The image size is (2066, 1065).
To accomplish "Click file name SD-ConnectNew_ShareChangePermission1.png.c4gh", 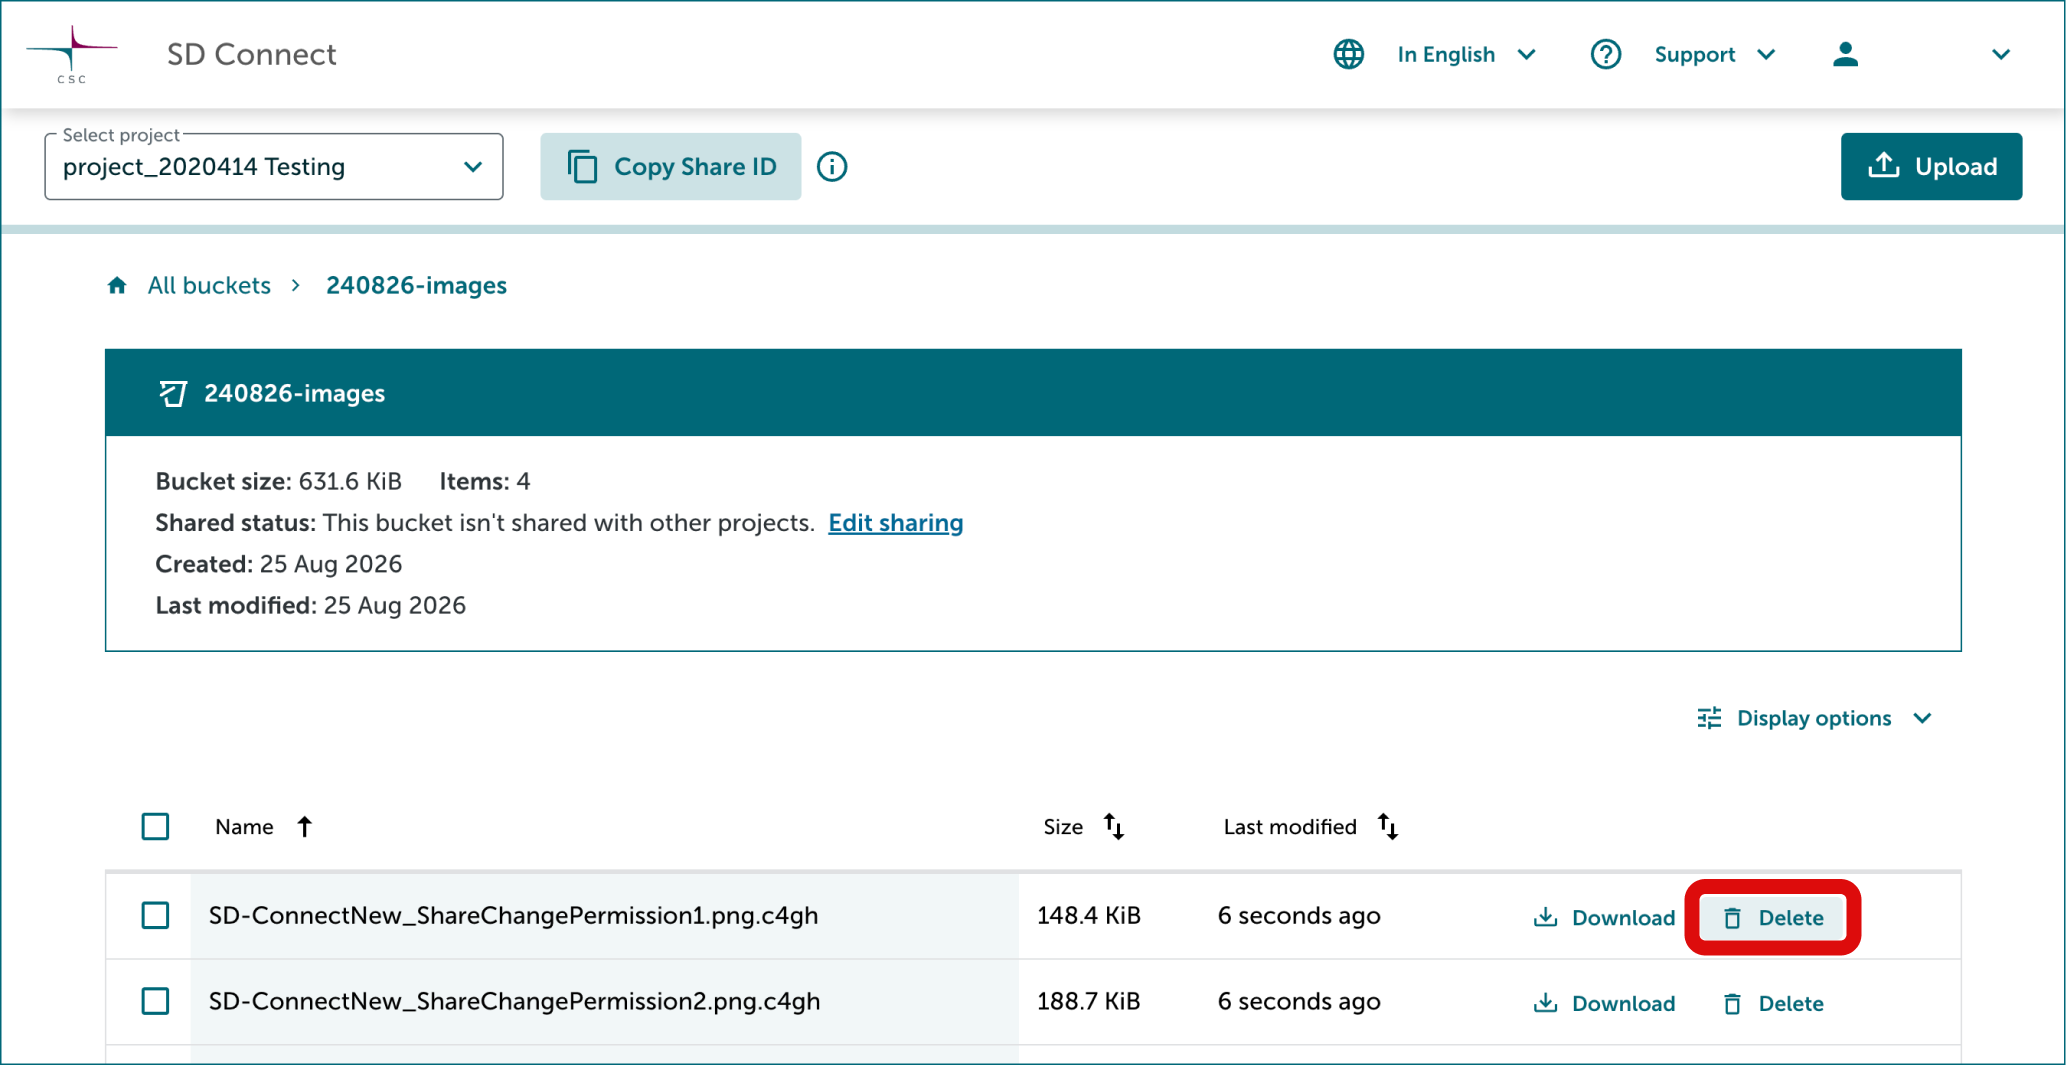I will point(513,916).
